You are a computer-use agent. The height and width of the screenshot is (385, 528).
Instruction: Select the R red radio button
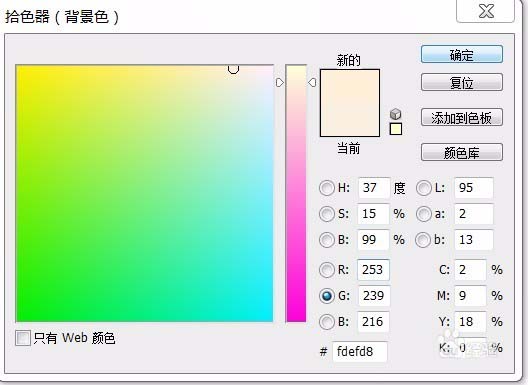pyautogui.click(x=326, y=270)
